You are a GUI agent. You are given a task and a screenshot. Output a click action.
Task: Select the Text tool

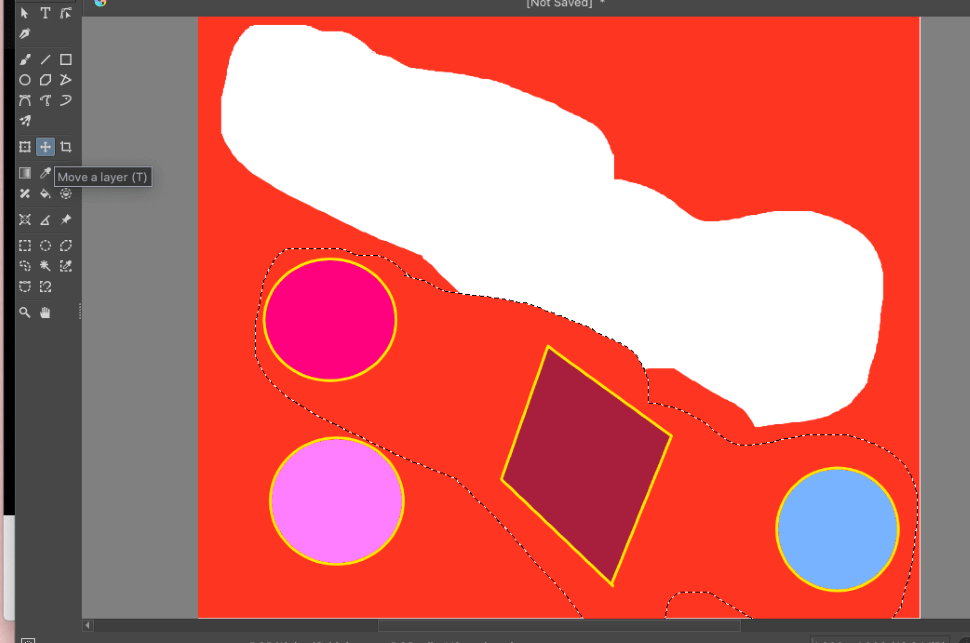(45, 13)
